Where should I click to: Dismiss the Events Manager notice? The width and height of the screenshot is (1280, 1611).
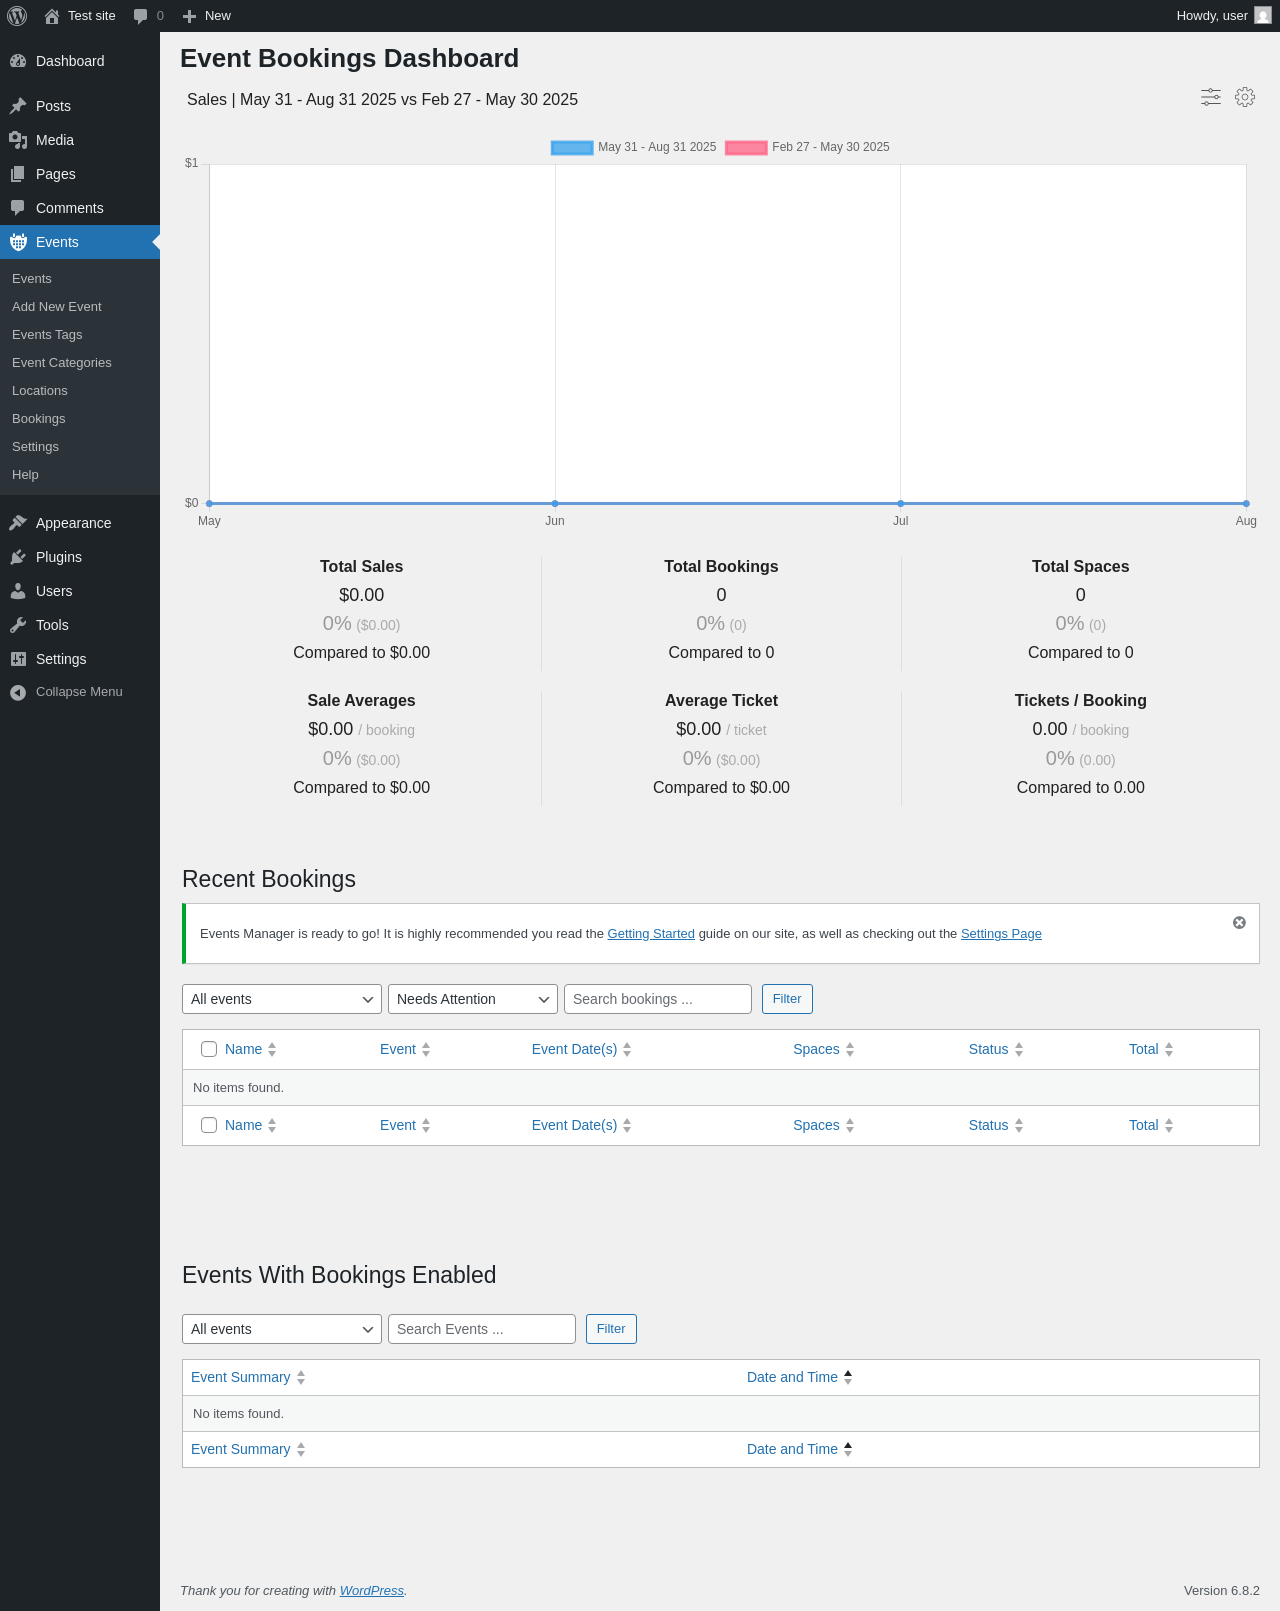(x=1239, y=923)
